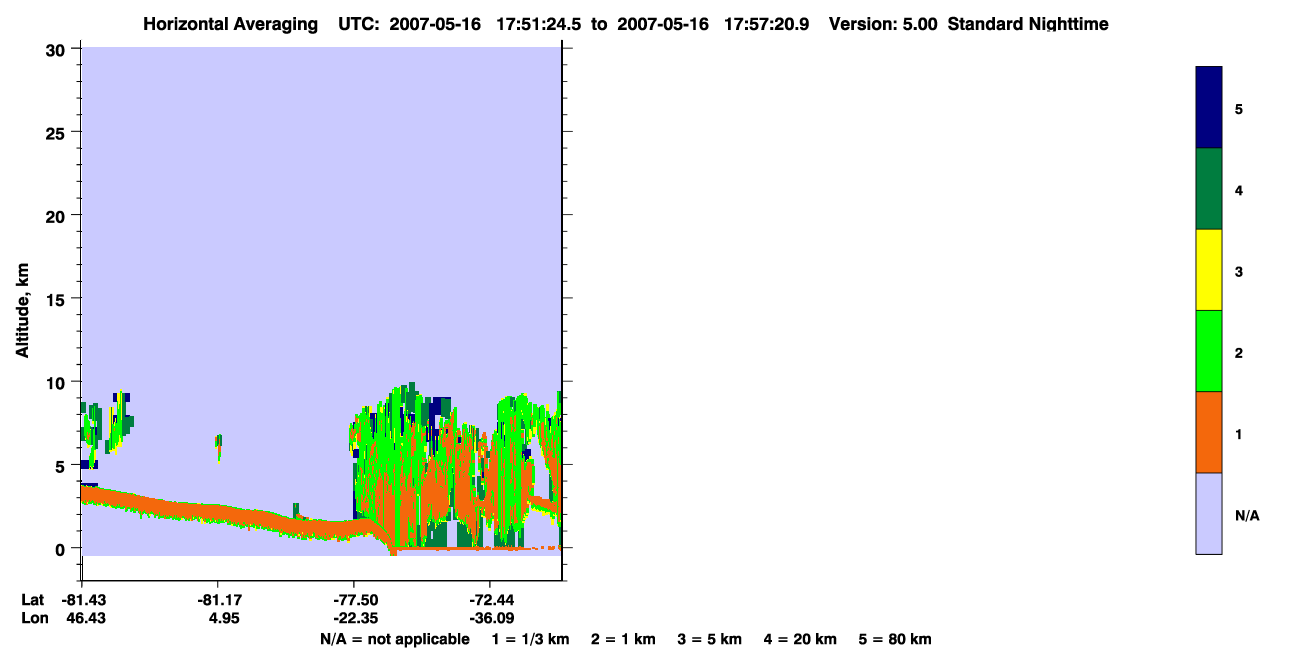Image resolution: width=1300 pixels, height=667 pixels.
Task: Click the altitude tick label 15
Action: 58,299
